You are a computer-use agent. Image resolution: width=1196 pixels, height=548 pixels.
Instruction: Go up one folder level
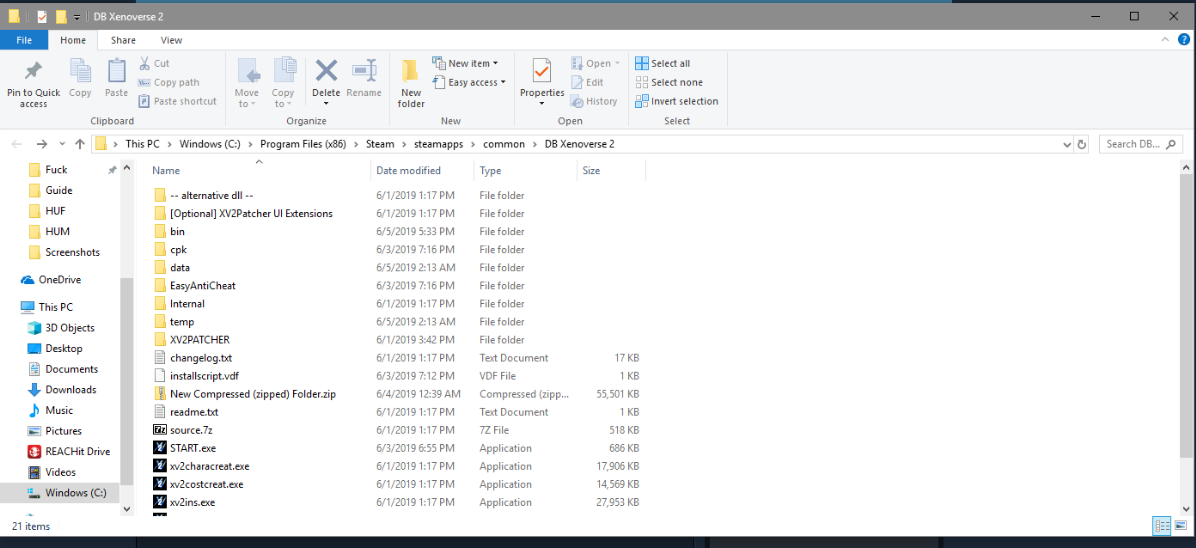click(80, 143)
